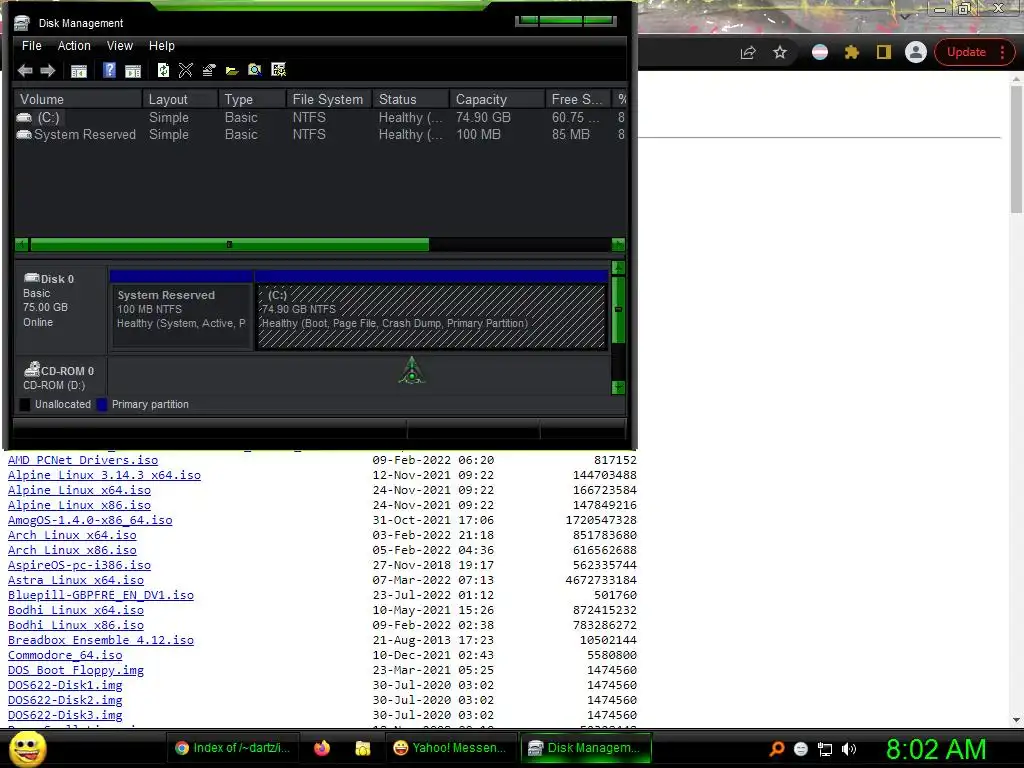This screenshot has width=1024, height=768.
Task: Sort by the File System column header
Action: [x=328, y=99]
